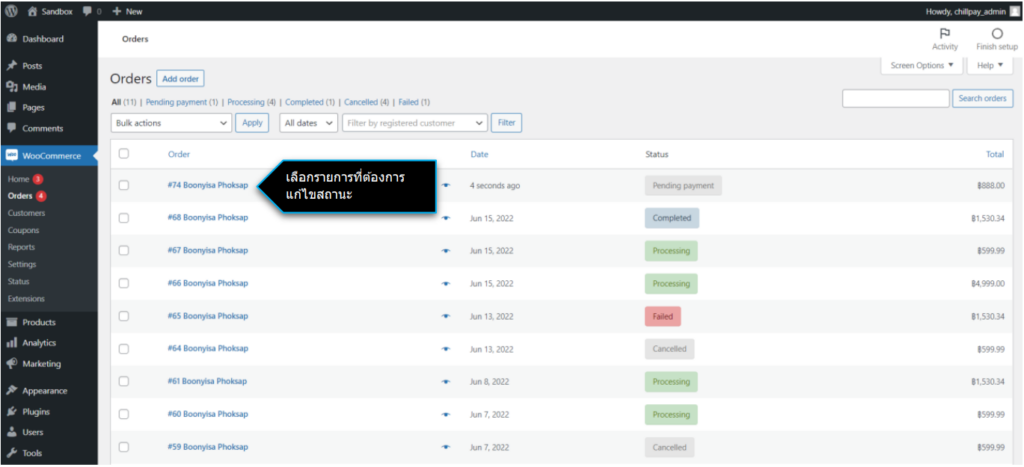Tick the checkbox for order #65
Viewport: 1024px width, 467px height.
(123, 316)
